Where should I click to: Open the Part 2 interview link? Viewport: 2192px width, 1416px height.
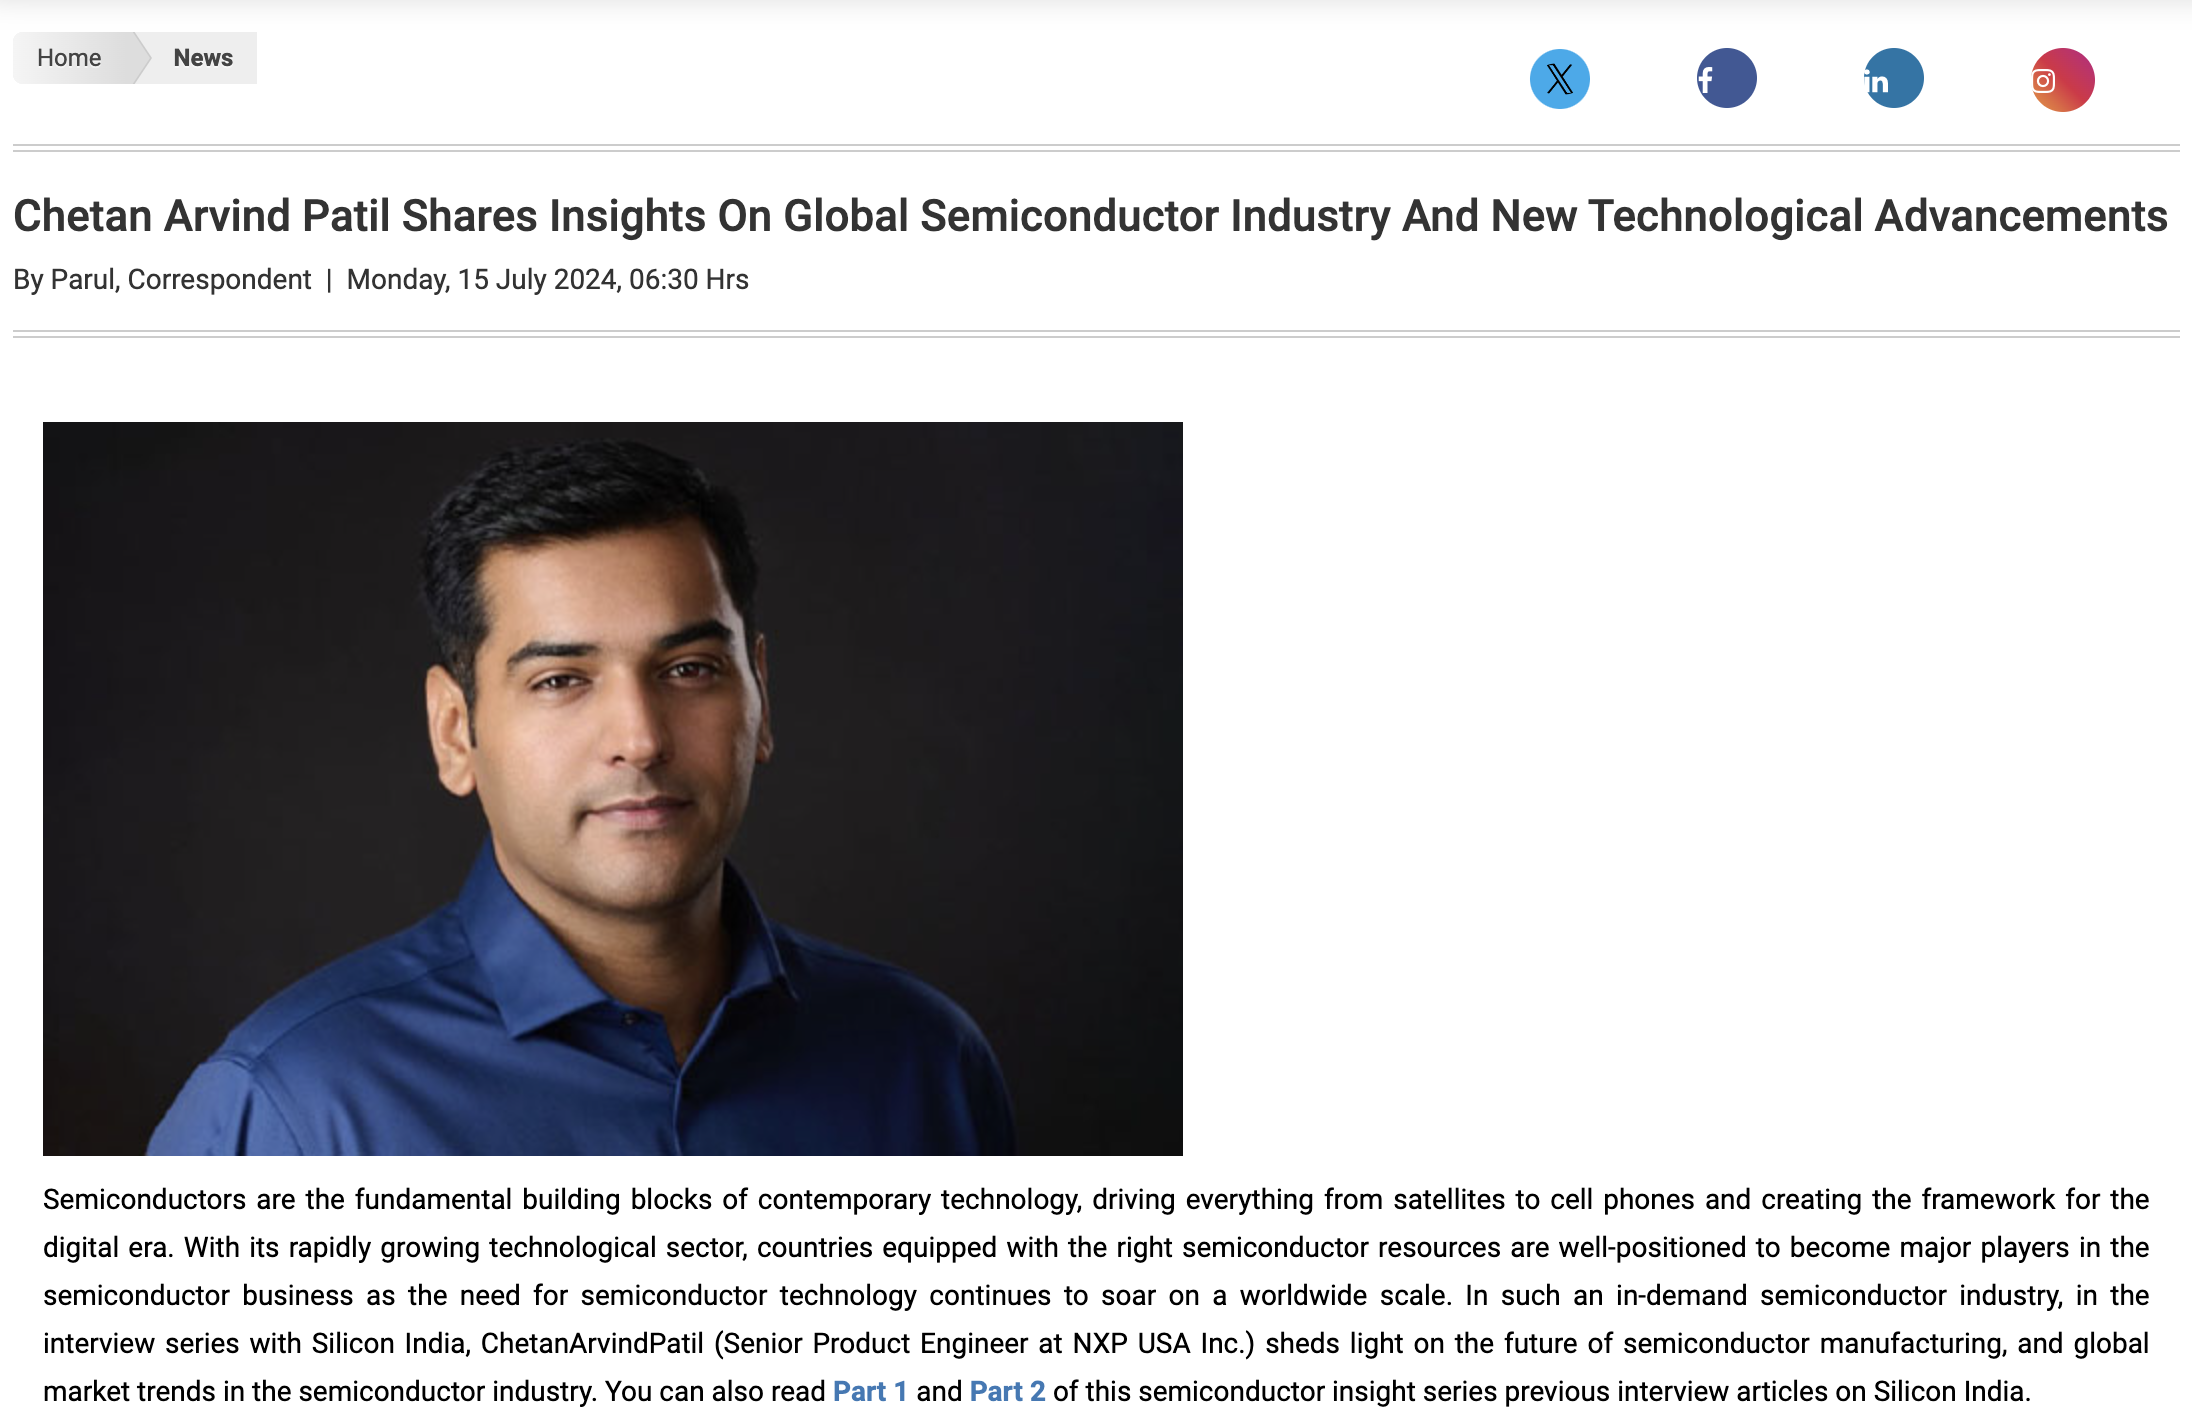(1006, 1390)
